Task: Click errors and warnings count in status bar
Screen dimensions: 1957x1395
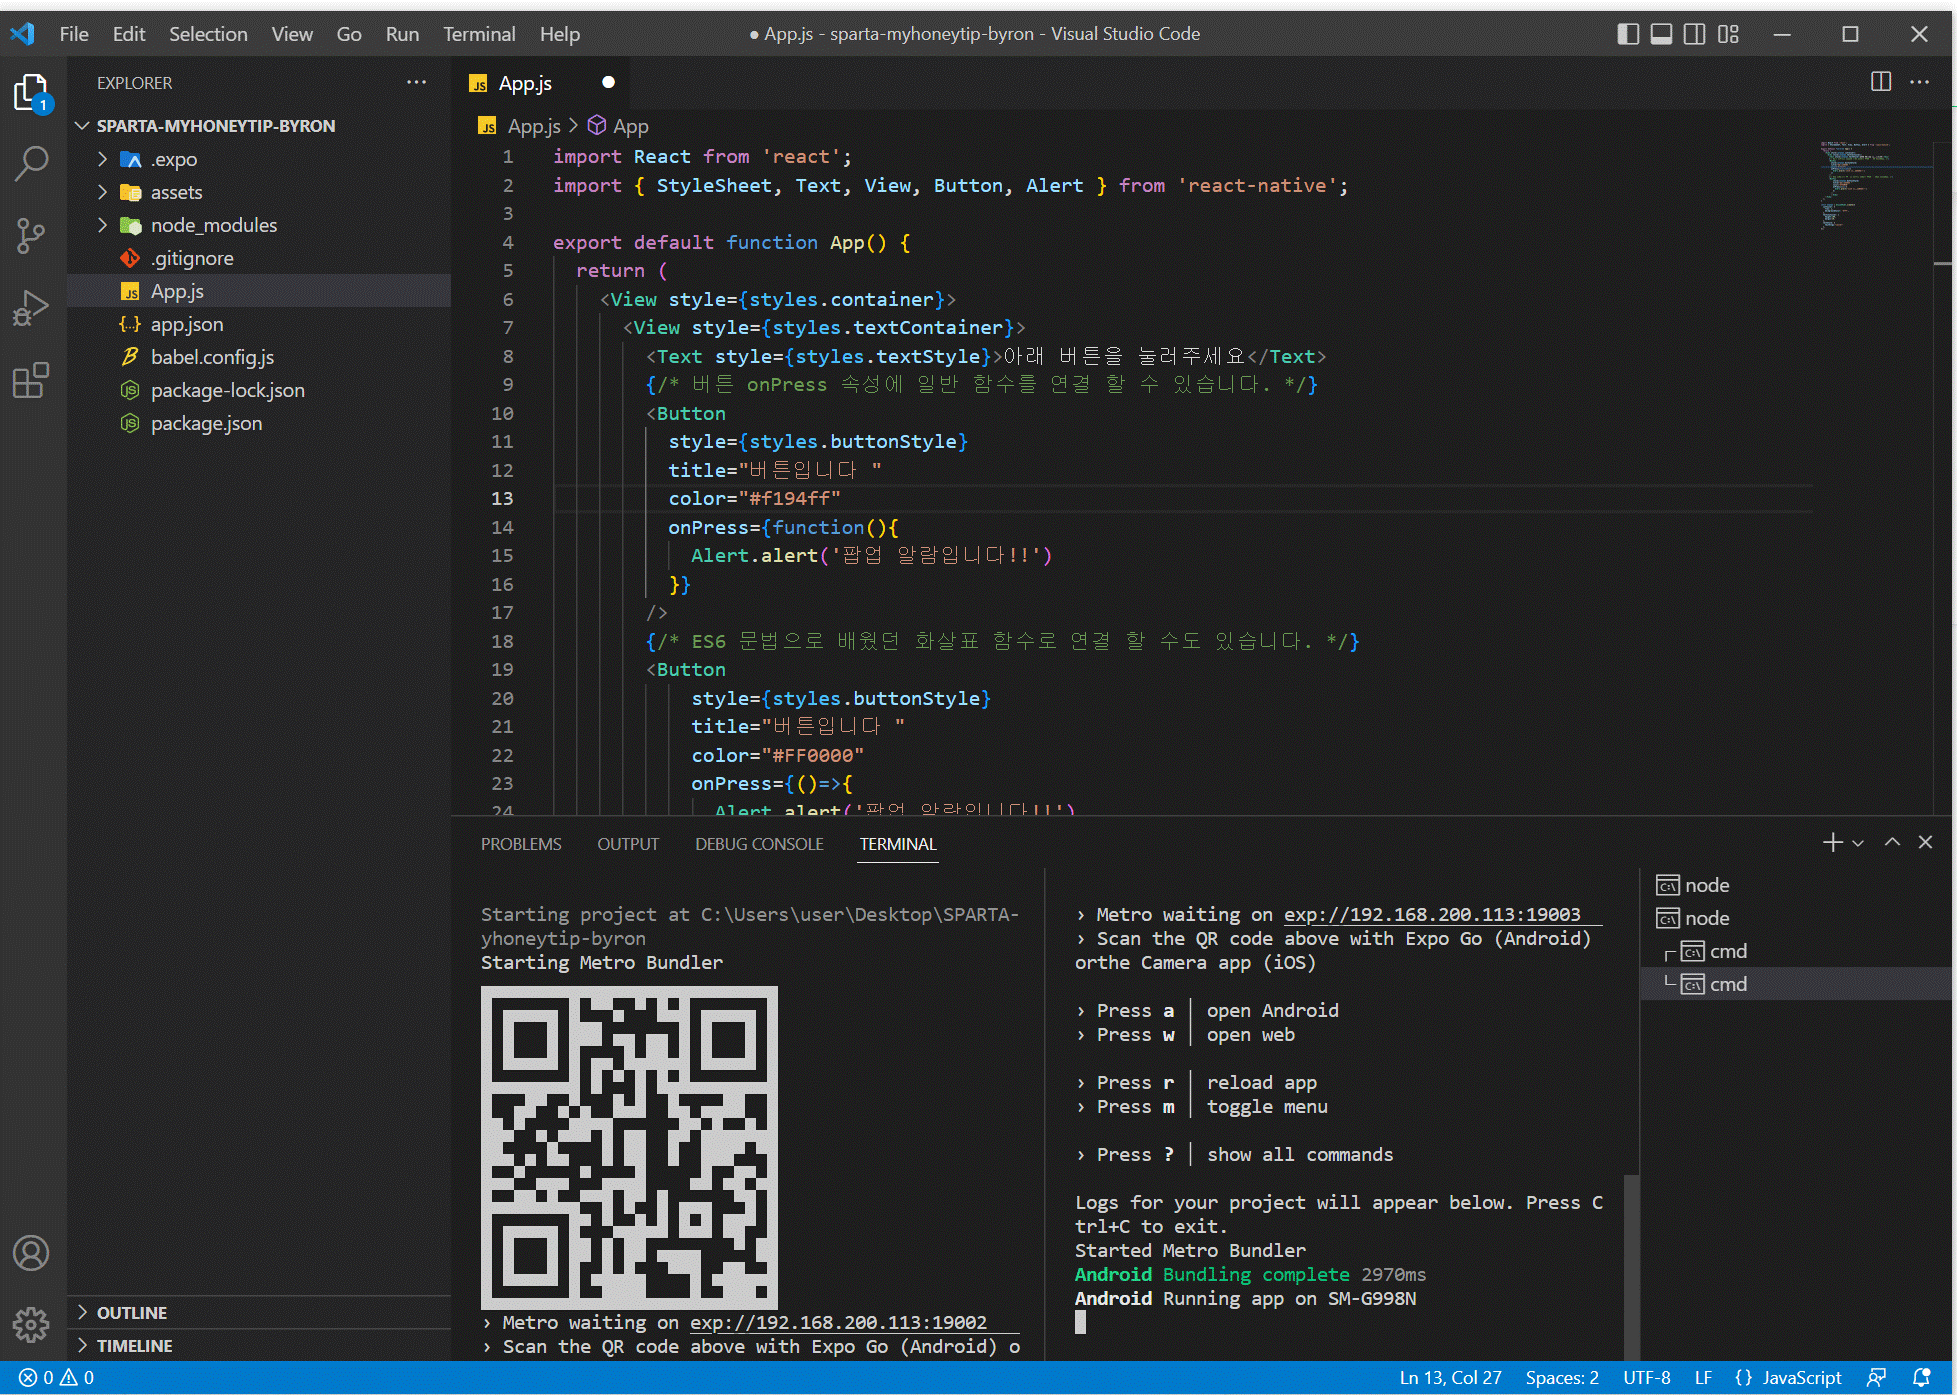Action: tap(57, 1377)
